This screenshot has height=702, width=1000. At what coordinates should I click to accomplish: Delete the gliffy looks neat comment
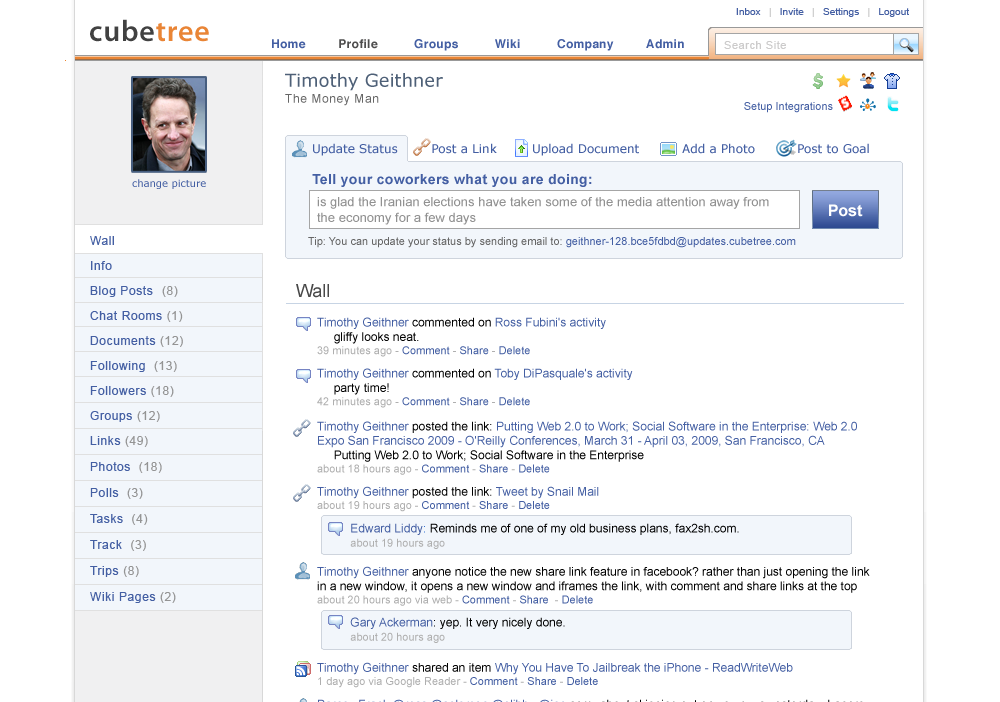click(514, 351)
